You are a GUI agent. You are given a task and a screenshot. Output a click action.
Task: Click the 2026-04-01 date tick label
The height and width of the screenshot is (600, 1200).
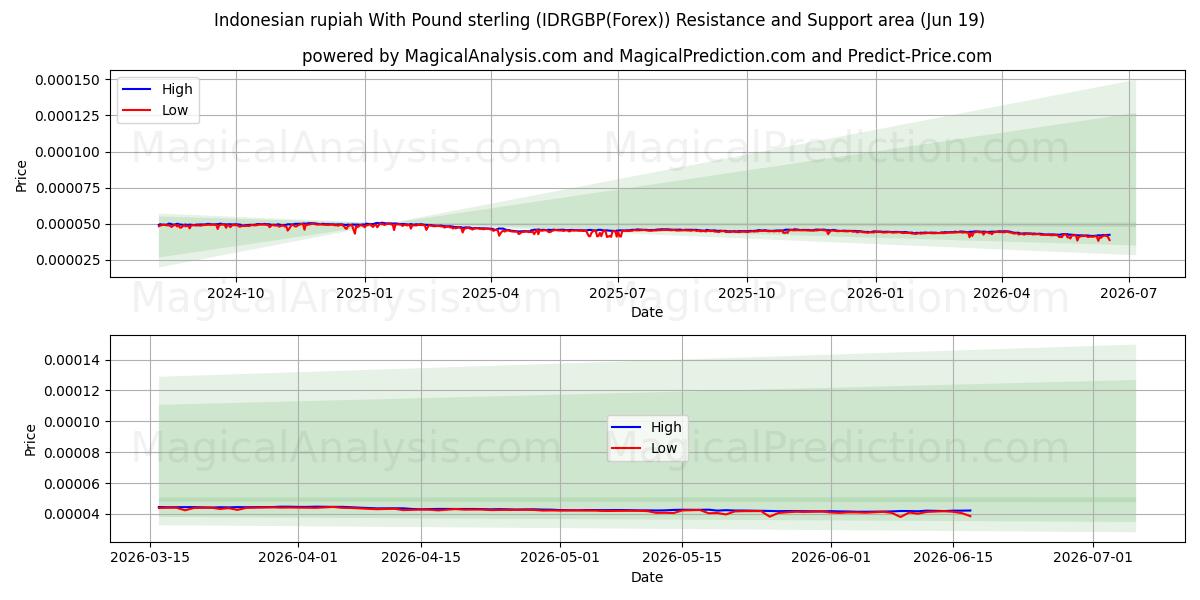pos(298,559)
